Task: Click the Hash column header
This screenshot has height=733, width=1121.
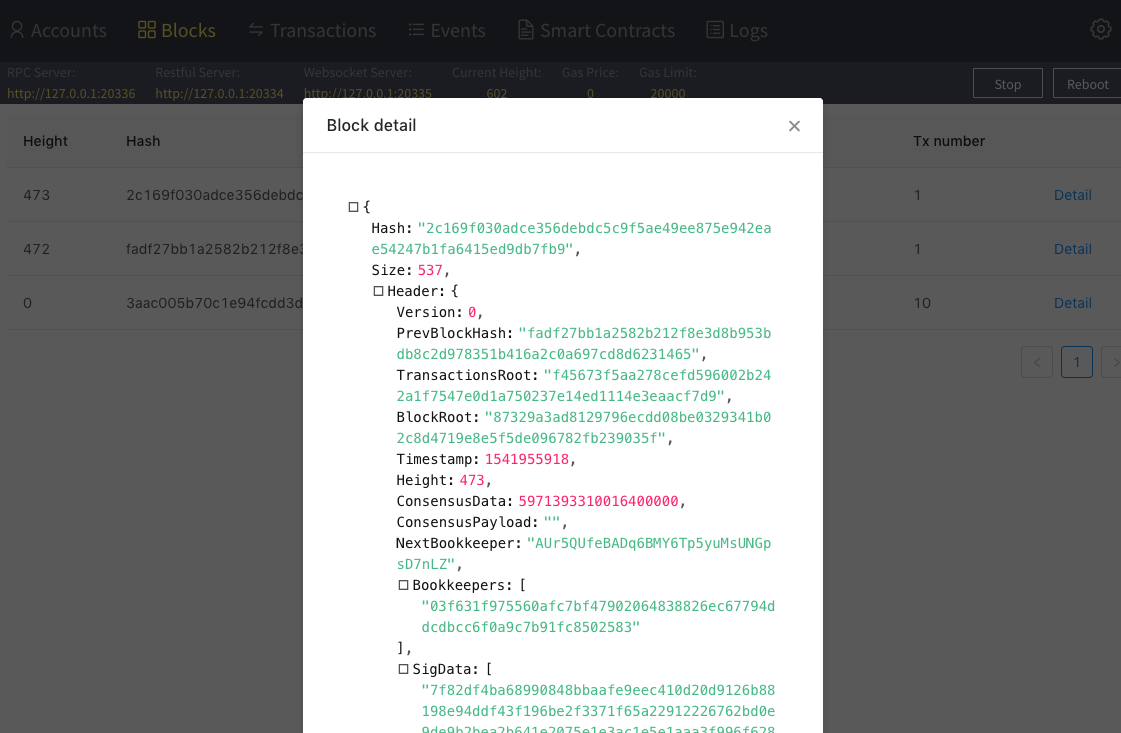Action: pyautogui.click(x=143, y=142)
